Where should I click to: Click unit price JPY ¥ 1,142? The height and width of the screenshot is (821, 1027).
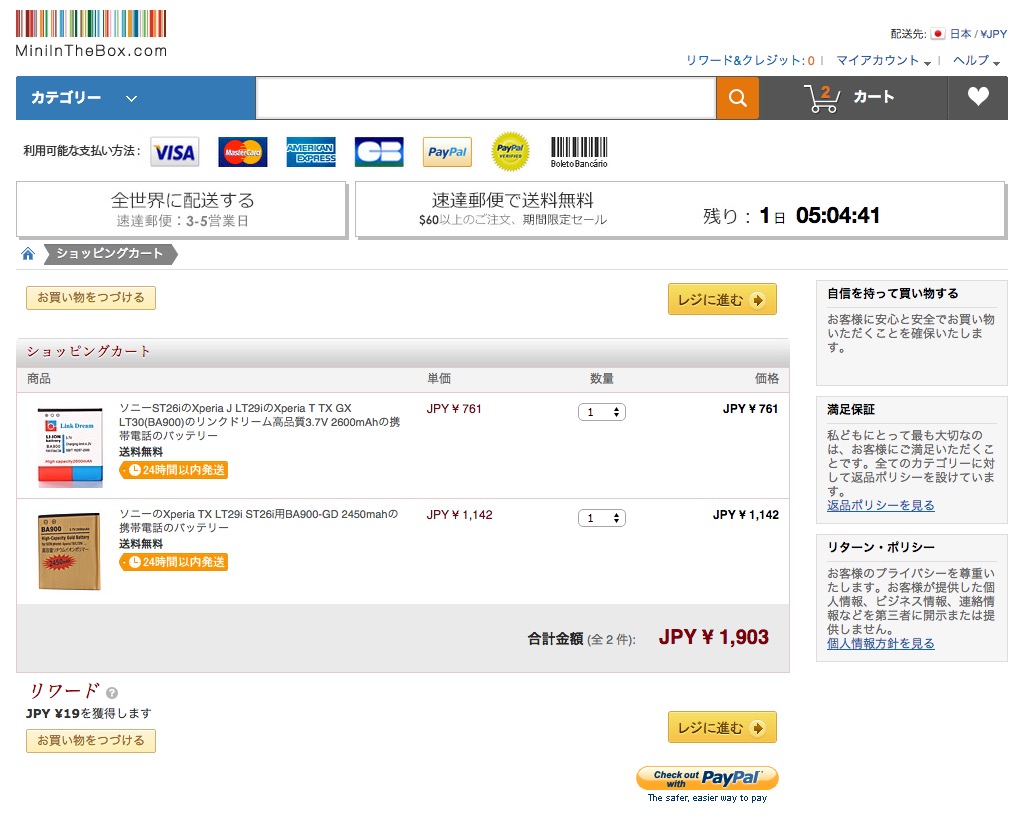click(x=459, y=515)
